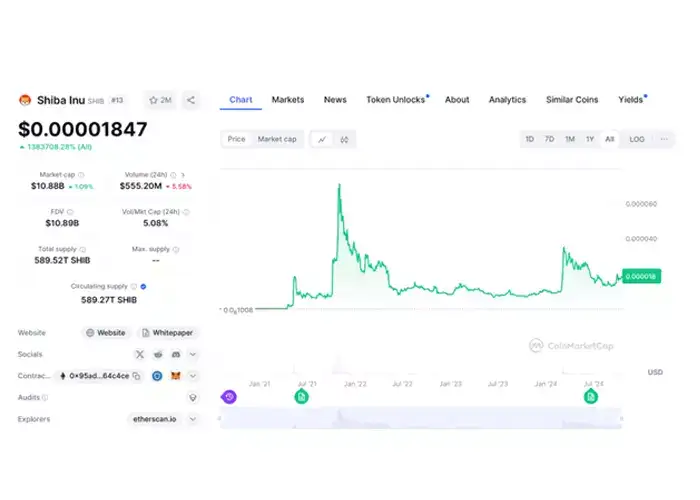Switch chart to candlestick view

tap(344, 139)
